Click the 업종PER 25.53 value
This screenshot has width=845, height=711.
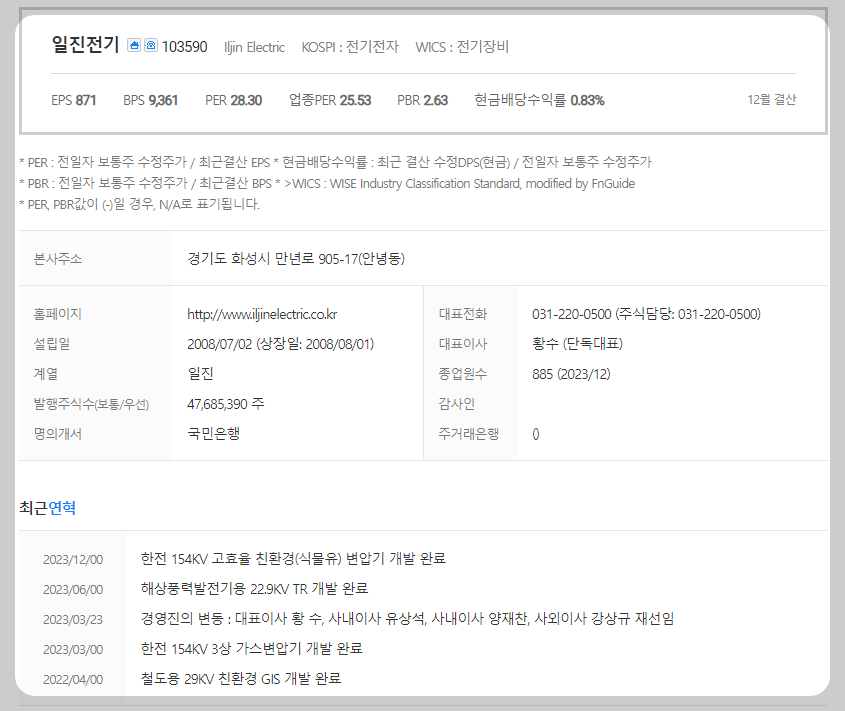click(330, 100)
